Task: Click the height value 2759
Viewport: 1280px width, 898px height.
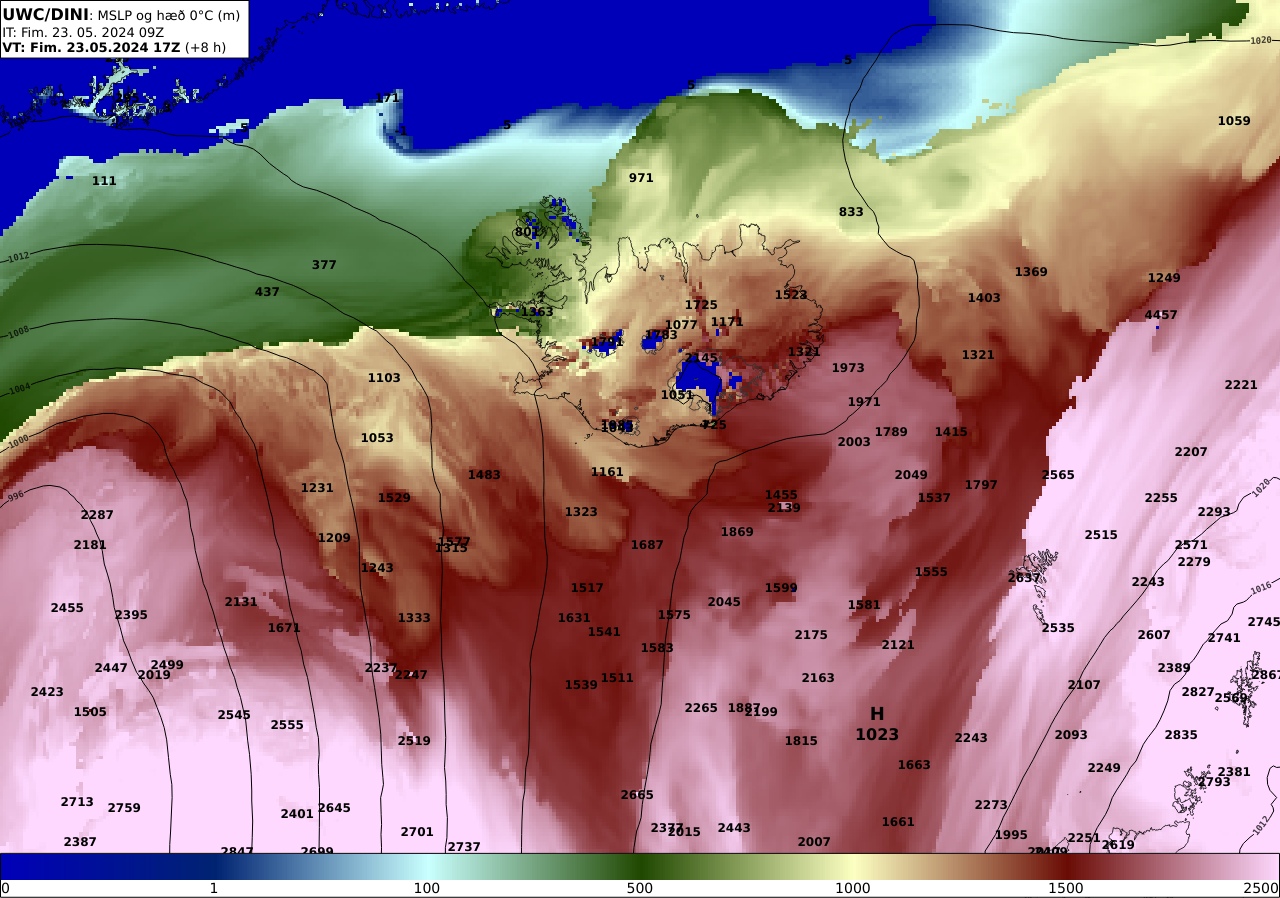Action: (124, 808)
